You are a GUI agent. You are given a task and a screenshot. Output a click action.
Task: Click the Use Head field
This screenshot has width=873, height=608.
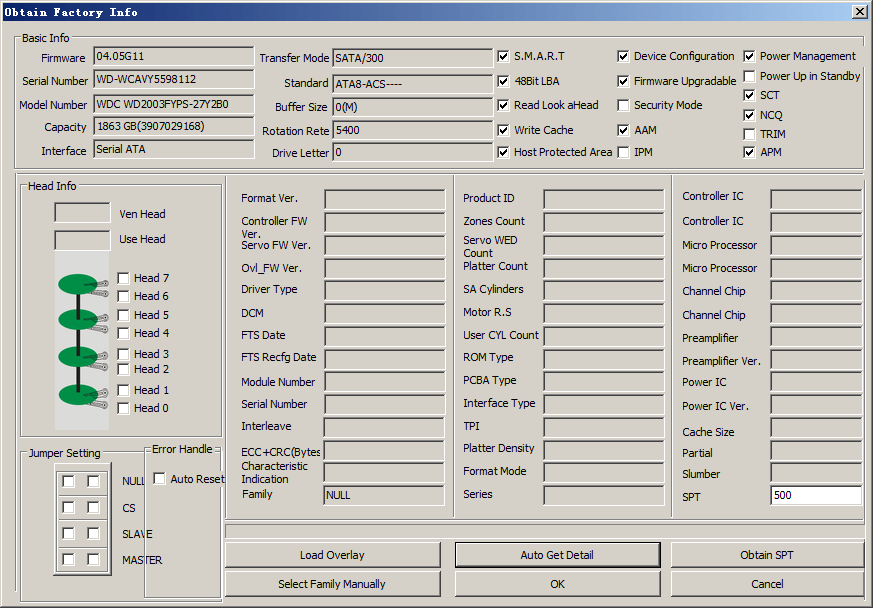pos(82,240)
